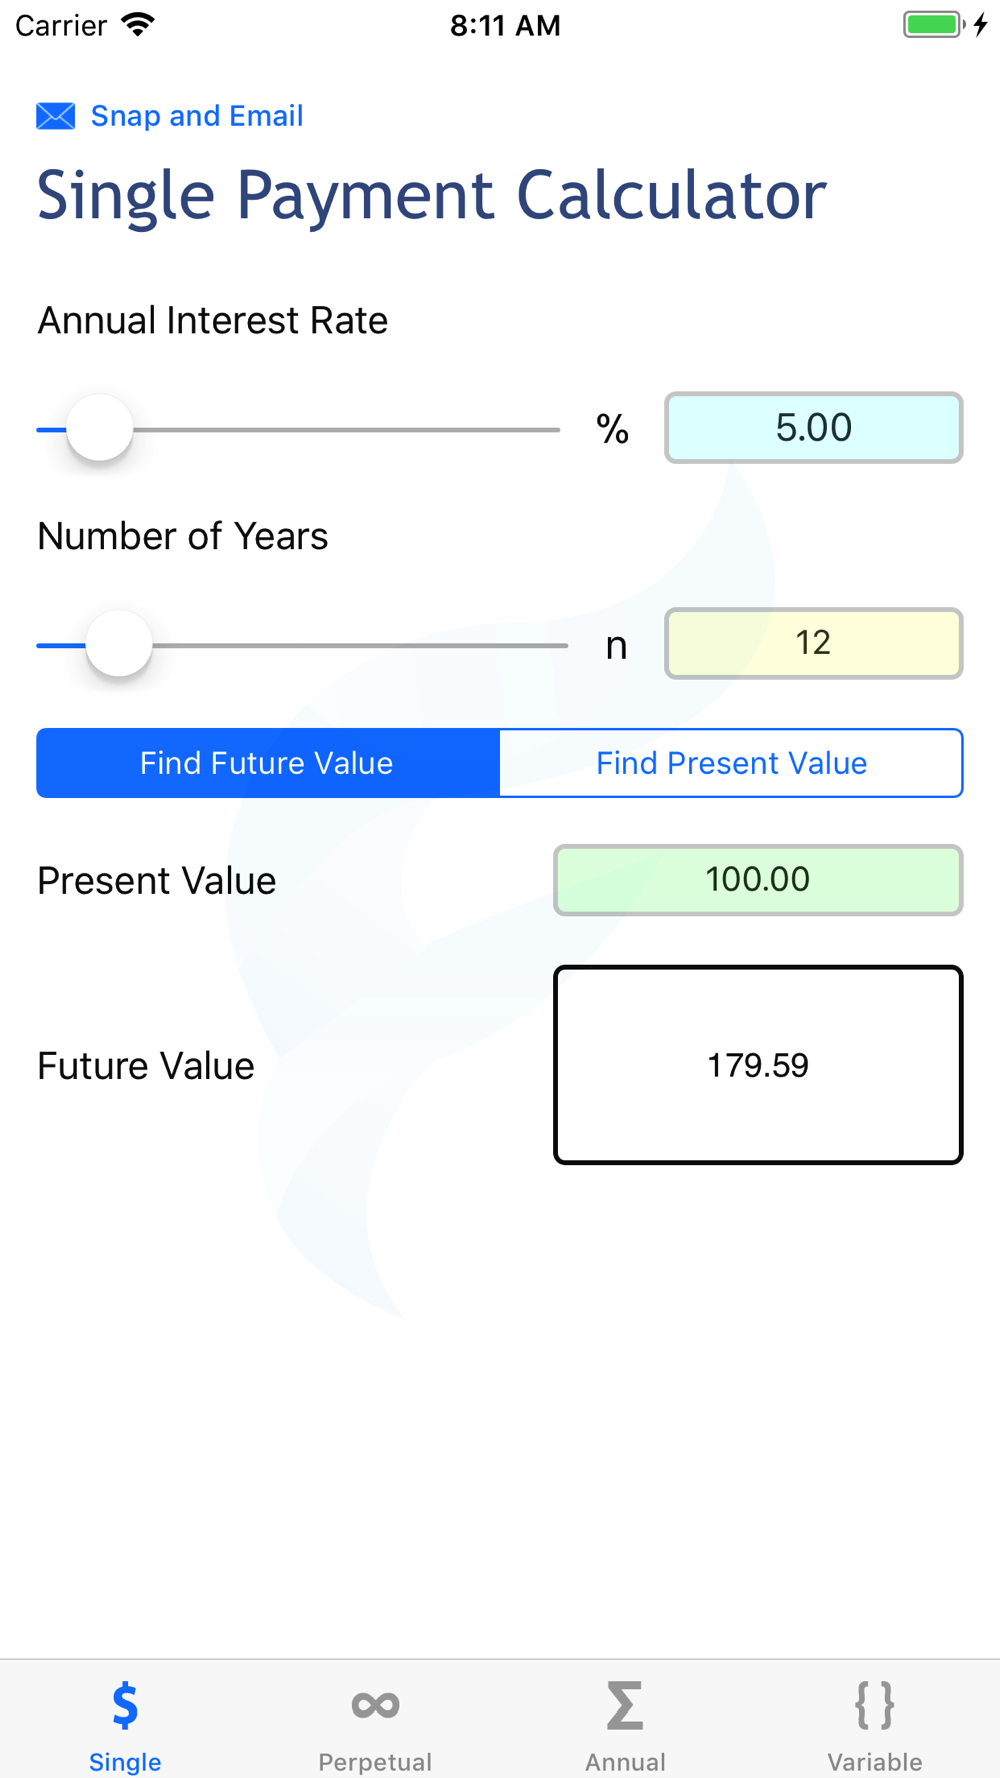This screenshot has width=1000, height=1778.
Task: Tap the Variable tab label
Action: click(x=874, y=1761)
